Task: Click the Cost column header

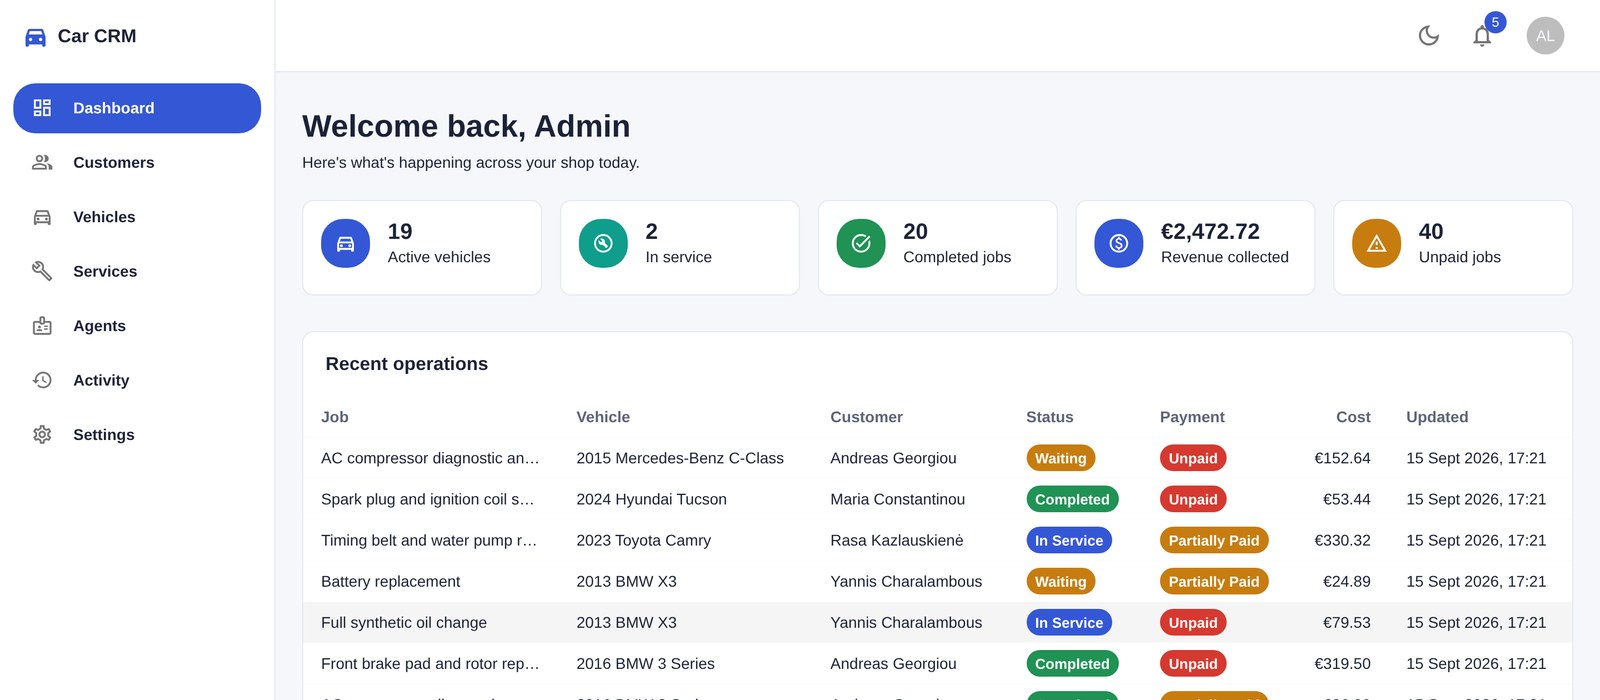Action: click(1353, 417)
